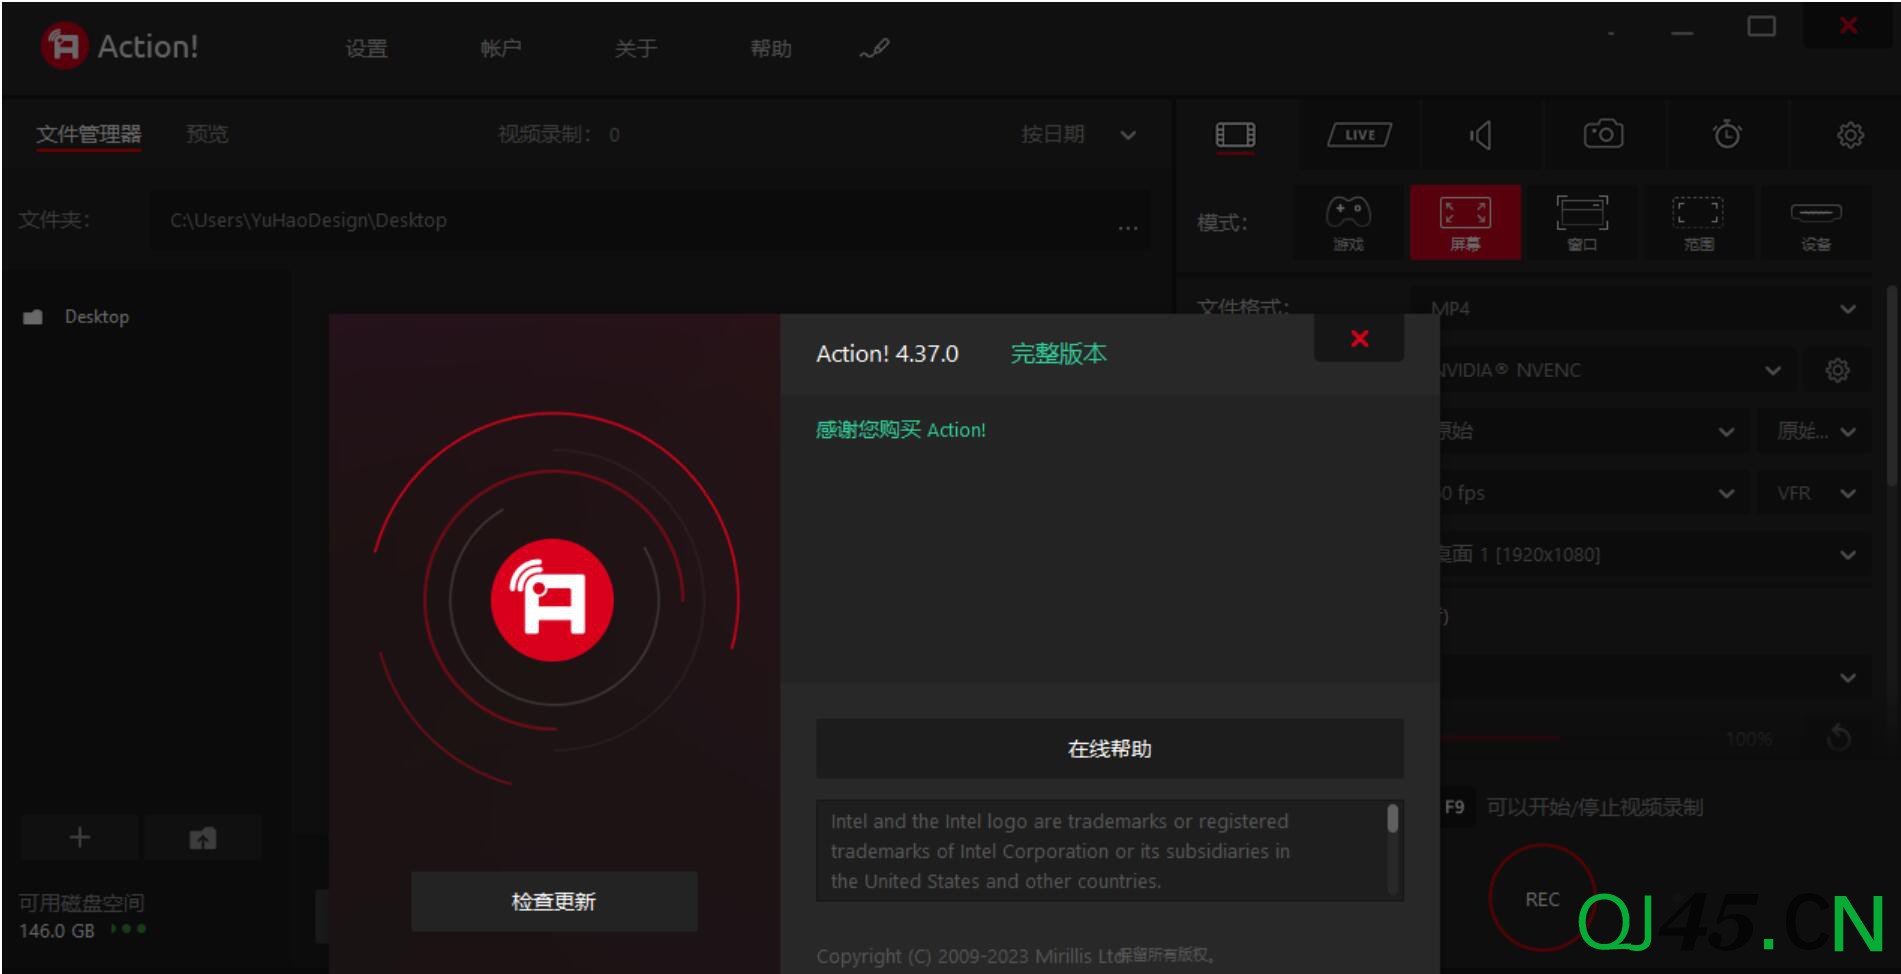Switch to the 预览 tab
The image size is (1901, 974).
[x=207, y=134]
